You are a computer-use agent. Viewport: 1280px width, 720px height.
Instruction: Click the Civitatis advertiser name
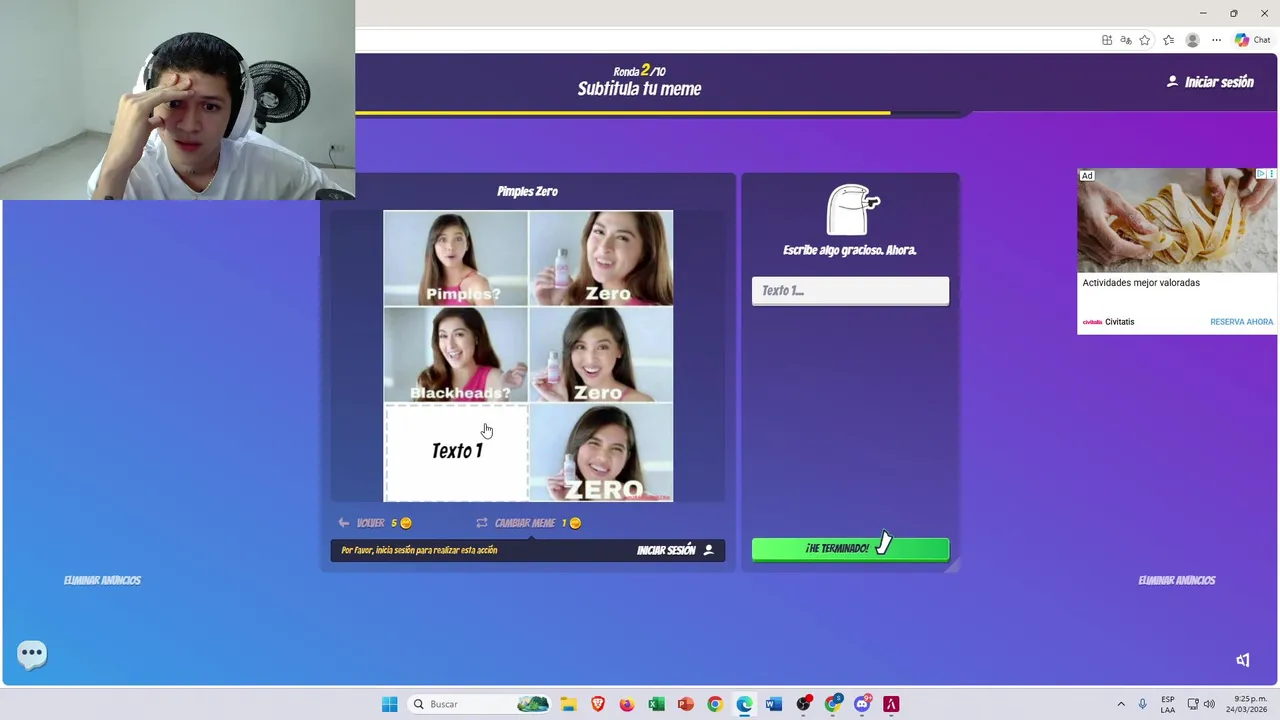point(1119,322)
